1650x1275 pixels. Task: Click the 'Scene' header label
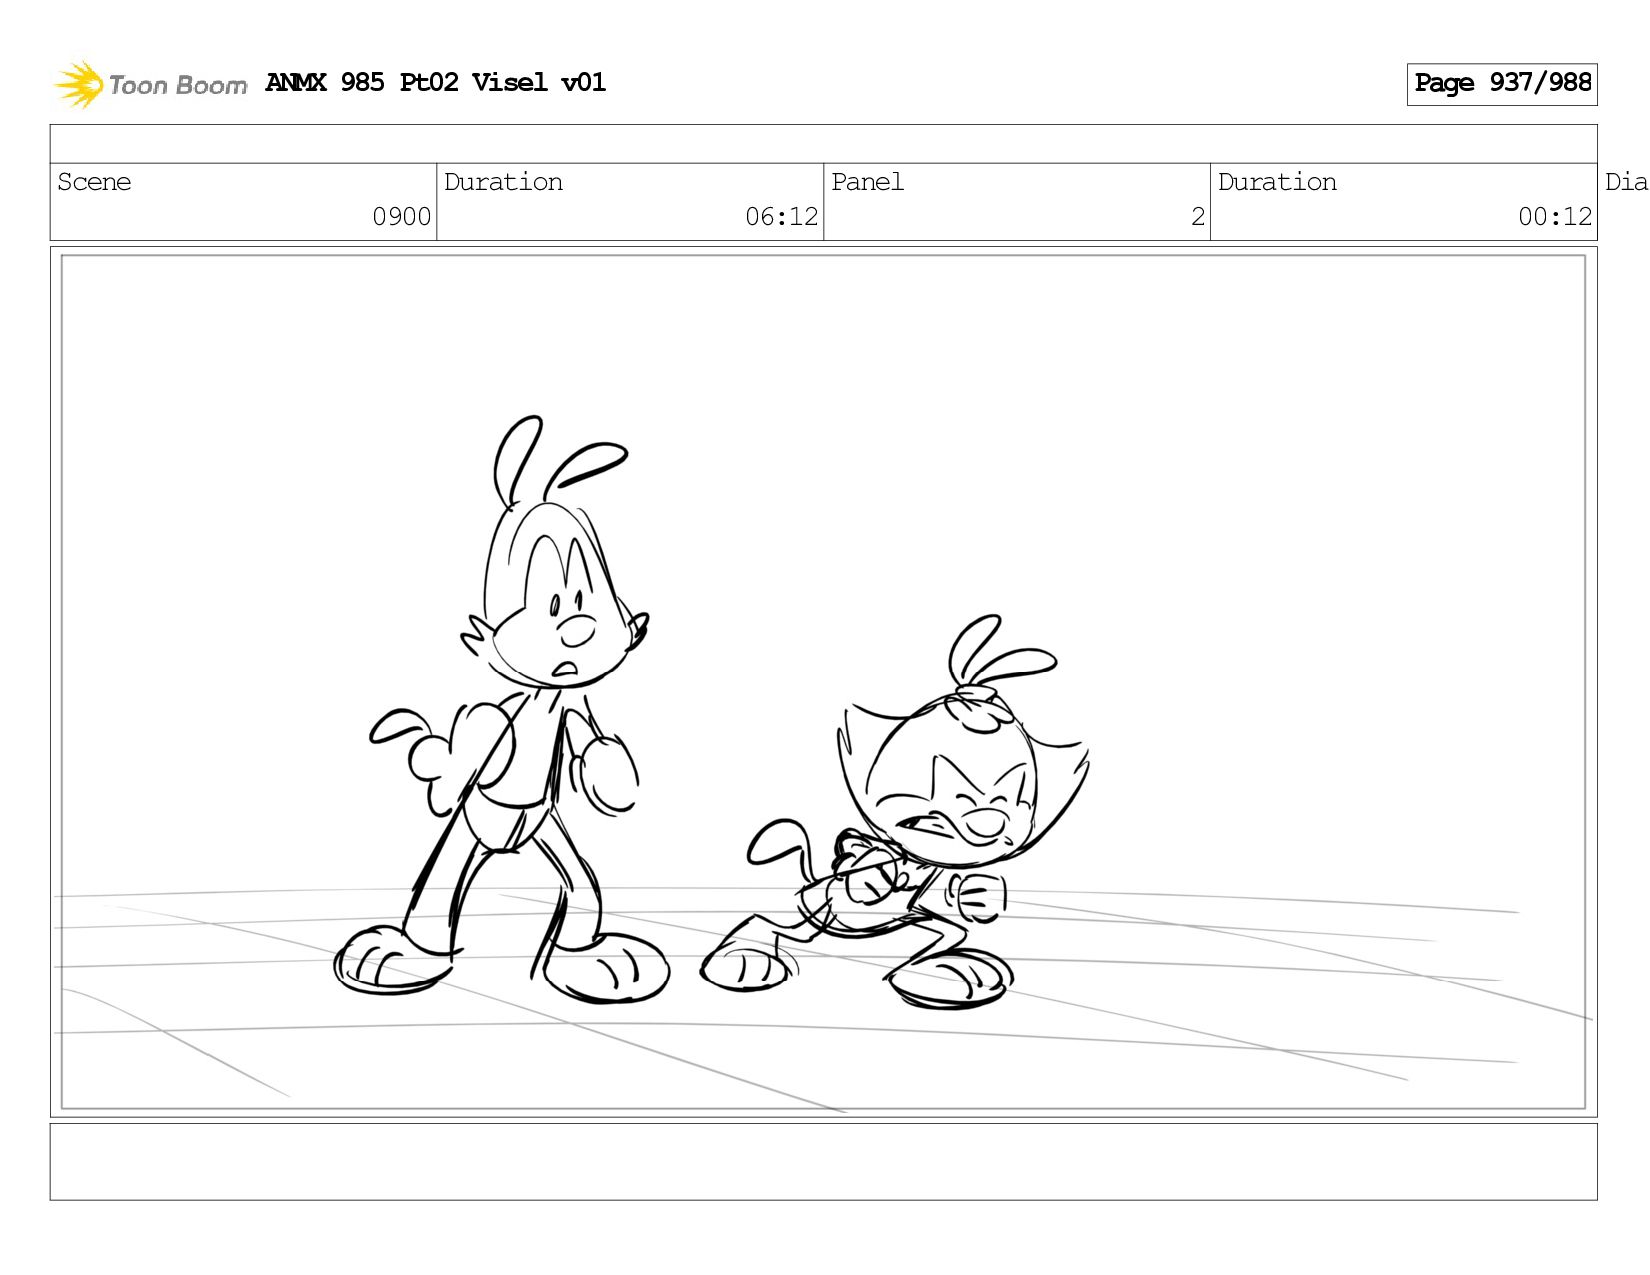pyautogui.click(x=94, y=182)
